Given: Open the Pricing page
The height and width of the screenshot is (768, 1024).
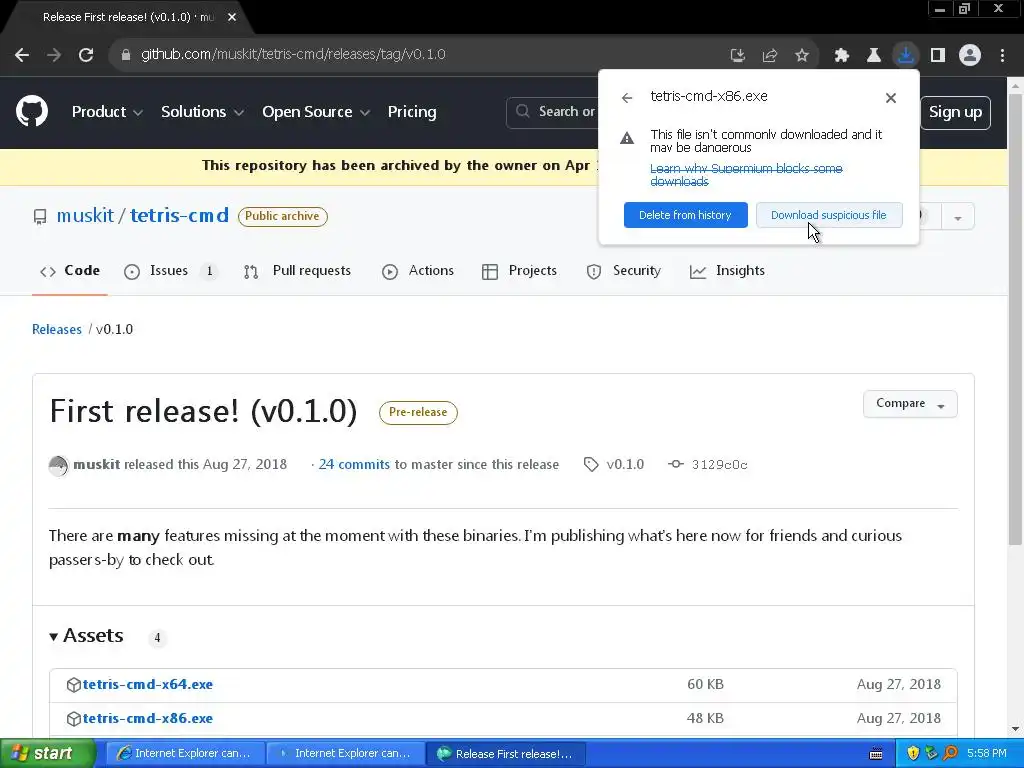Looking at the screenshot, I should (x=411, y=112).
